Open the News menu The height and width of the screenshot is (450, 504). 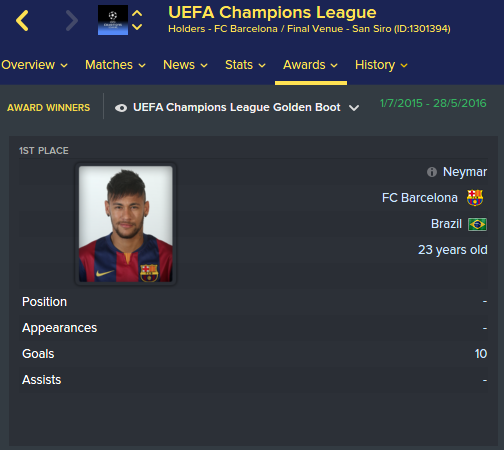coord(185,65)
